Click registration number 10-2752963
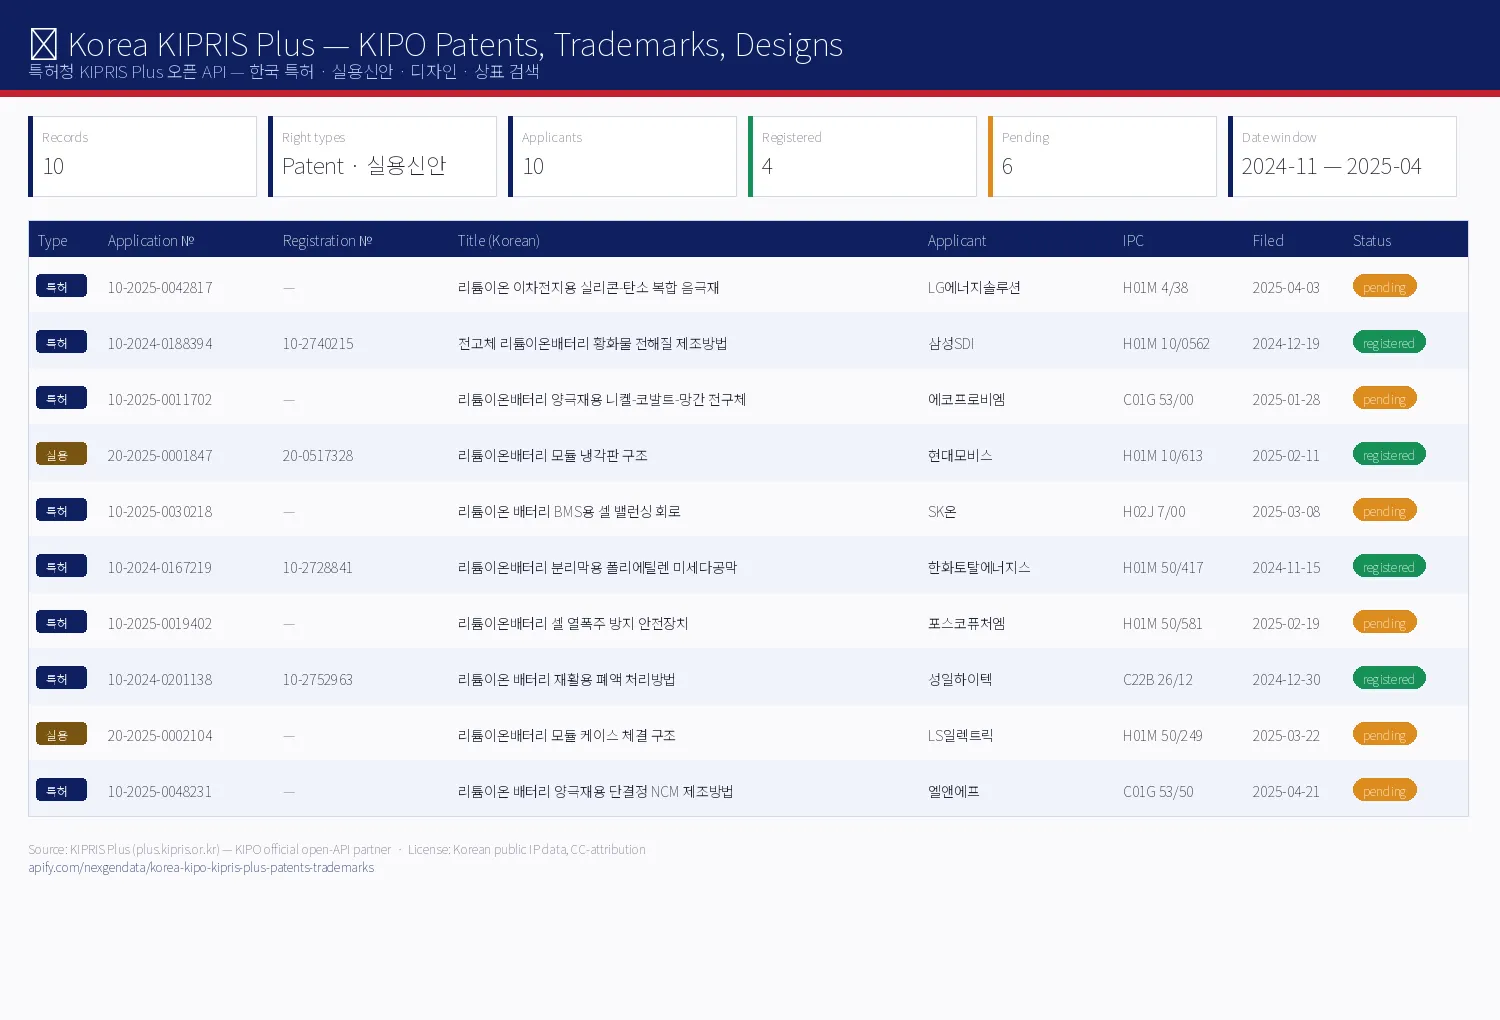1500x1020 pixels. tap(318, 680)
